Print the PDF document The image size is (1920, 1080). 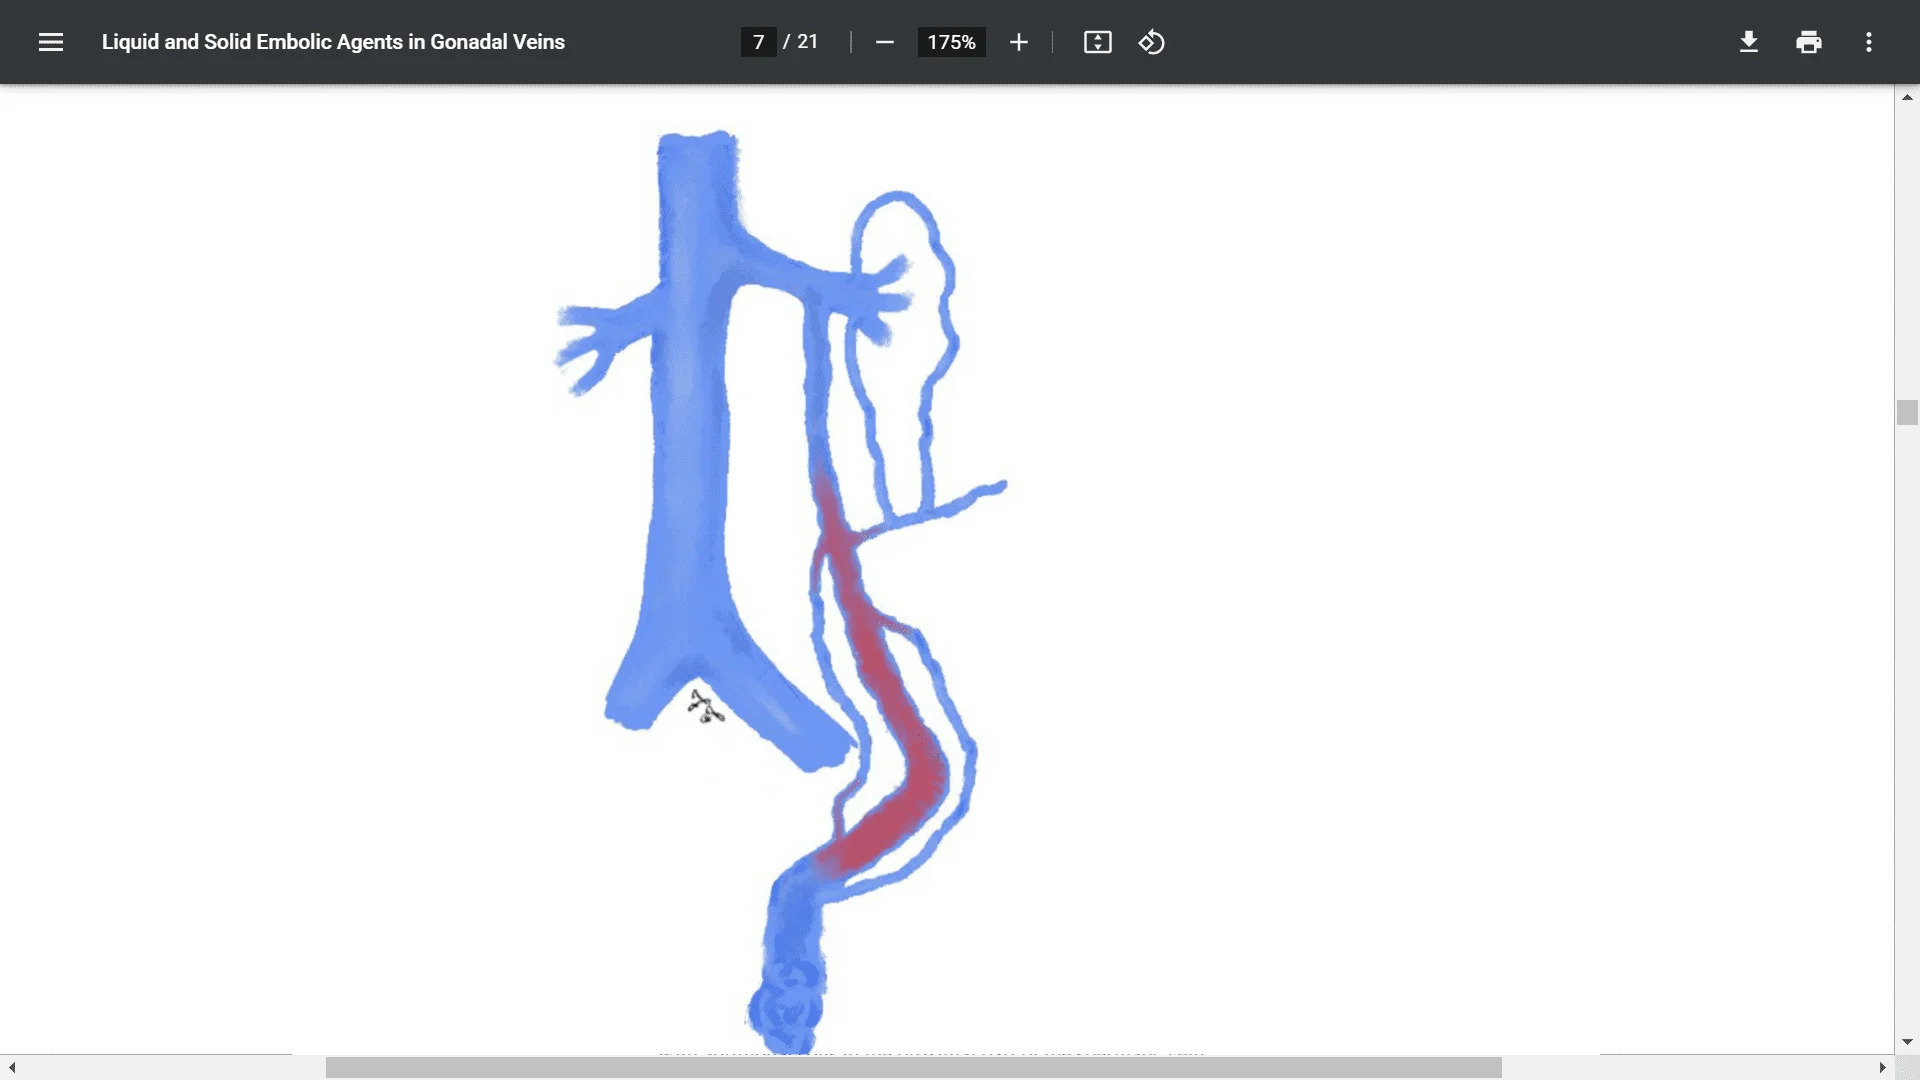coord(1808,42)
